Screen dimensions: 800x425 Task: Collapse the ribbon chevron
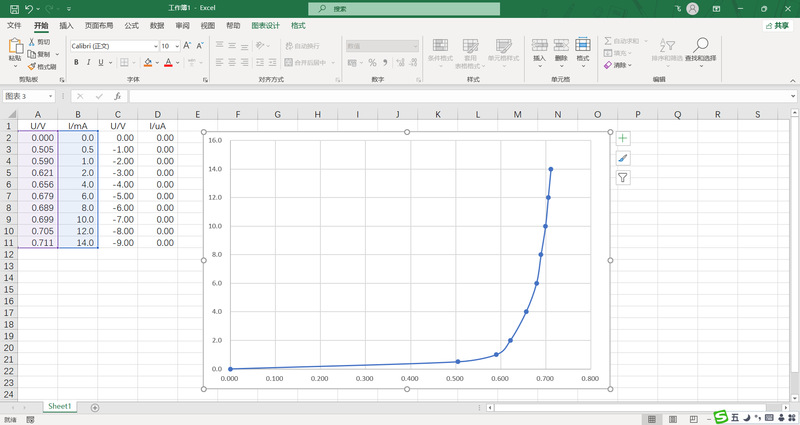pos(793,81)
